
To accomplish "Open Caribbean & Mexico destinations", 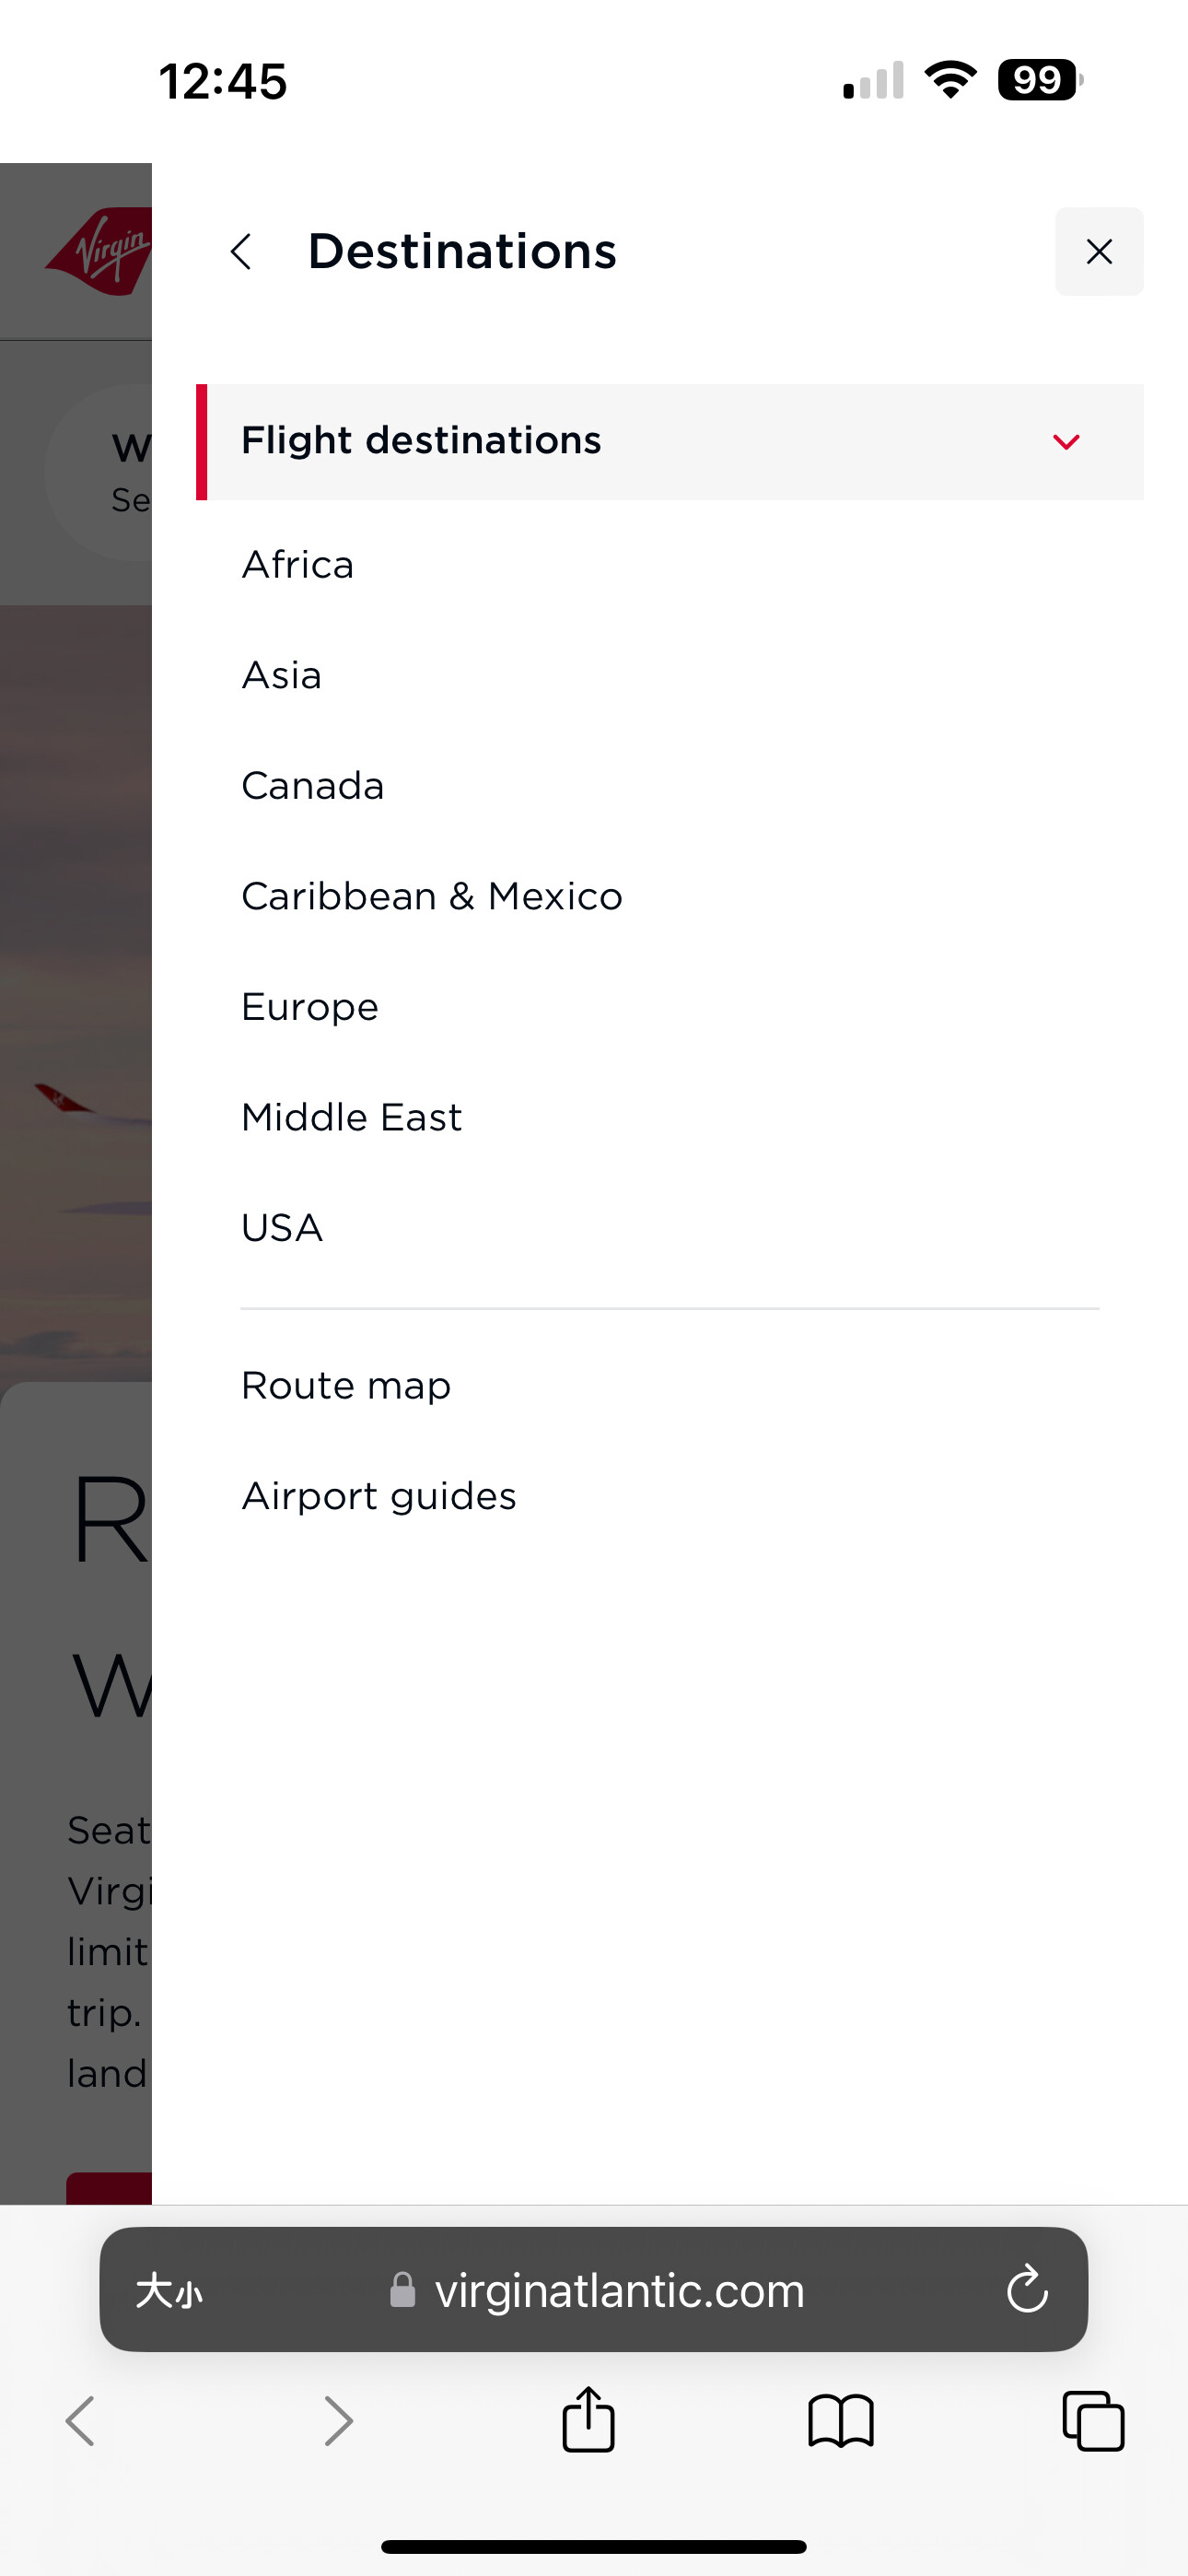I will coord(432,896).
